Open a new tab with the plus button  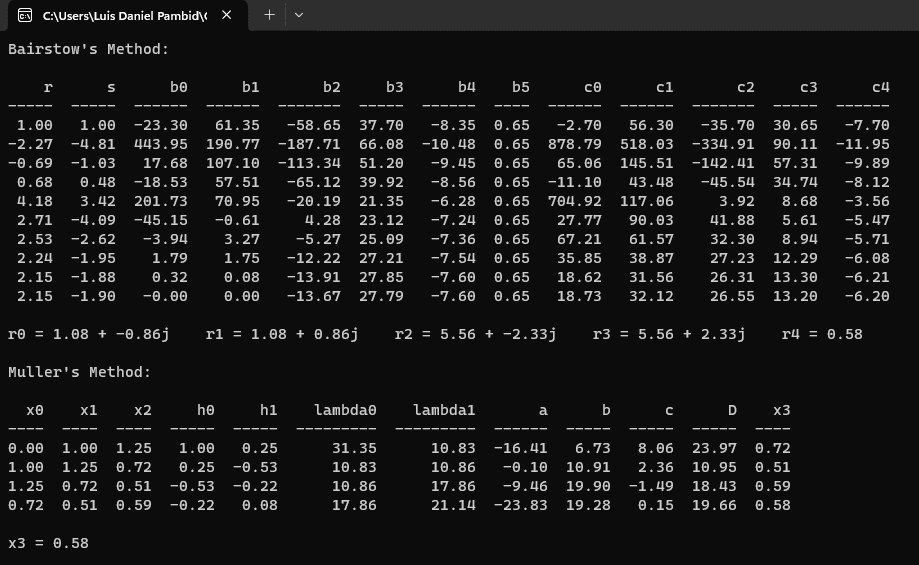pos(269,15)
